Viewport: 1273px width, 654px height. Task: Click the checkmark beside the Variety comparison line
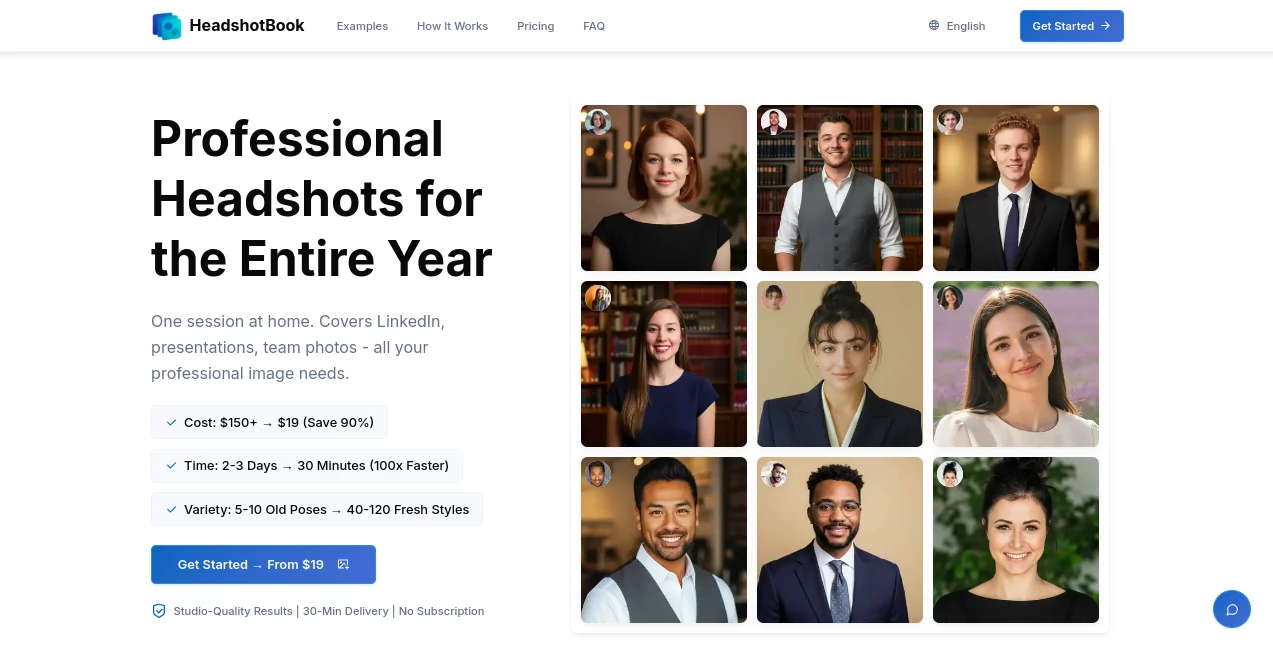171,509
